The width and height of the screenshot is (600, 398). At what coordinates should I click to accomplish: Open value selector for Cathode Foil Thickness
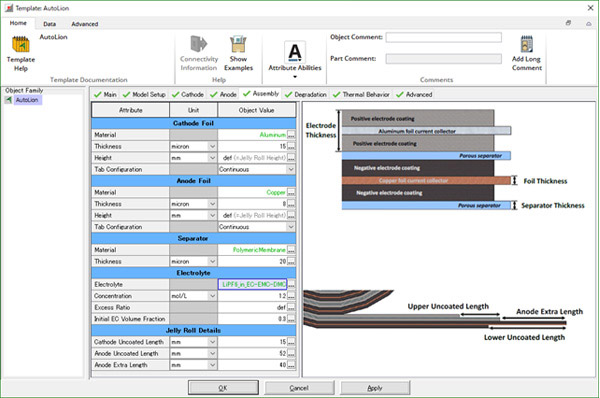pyautogui.click(x=291, y=146)
